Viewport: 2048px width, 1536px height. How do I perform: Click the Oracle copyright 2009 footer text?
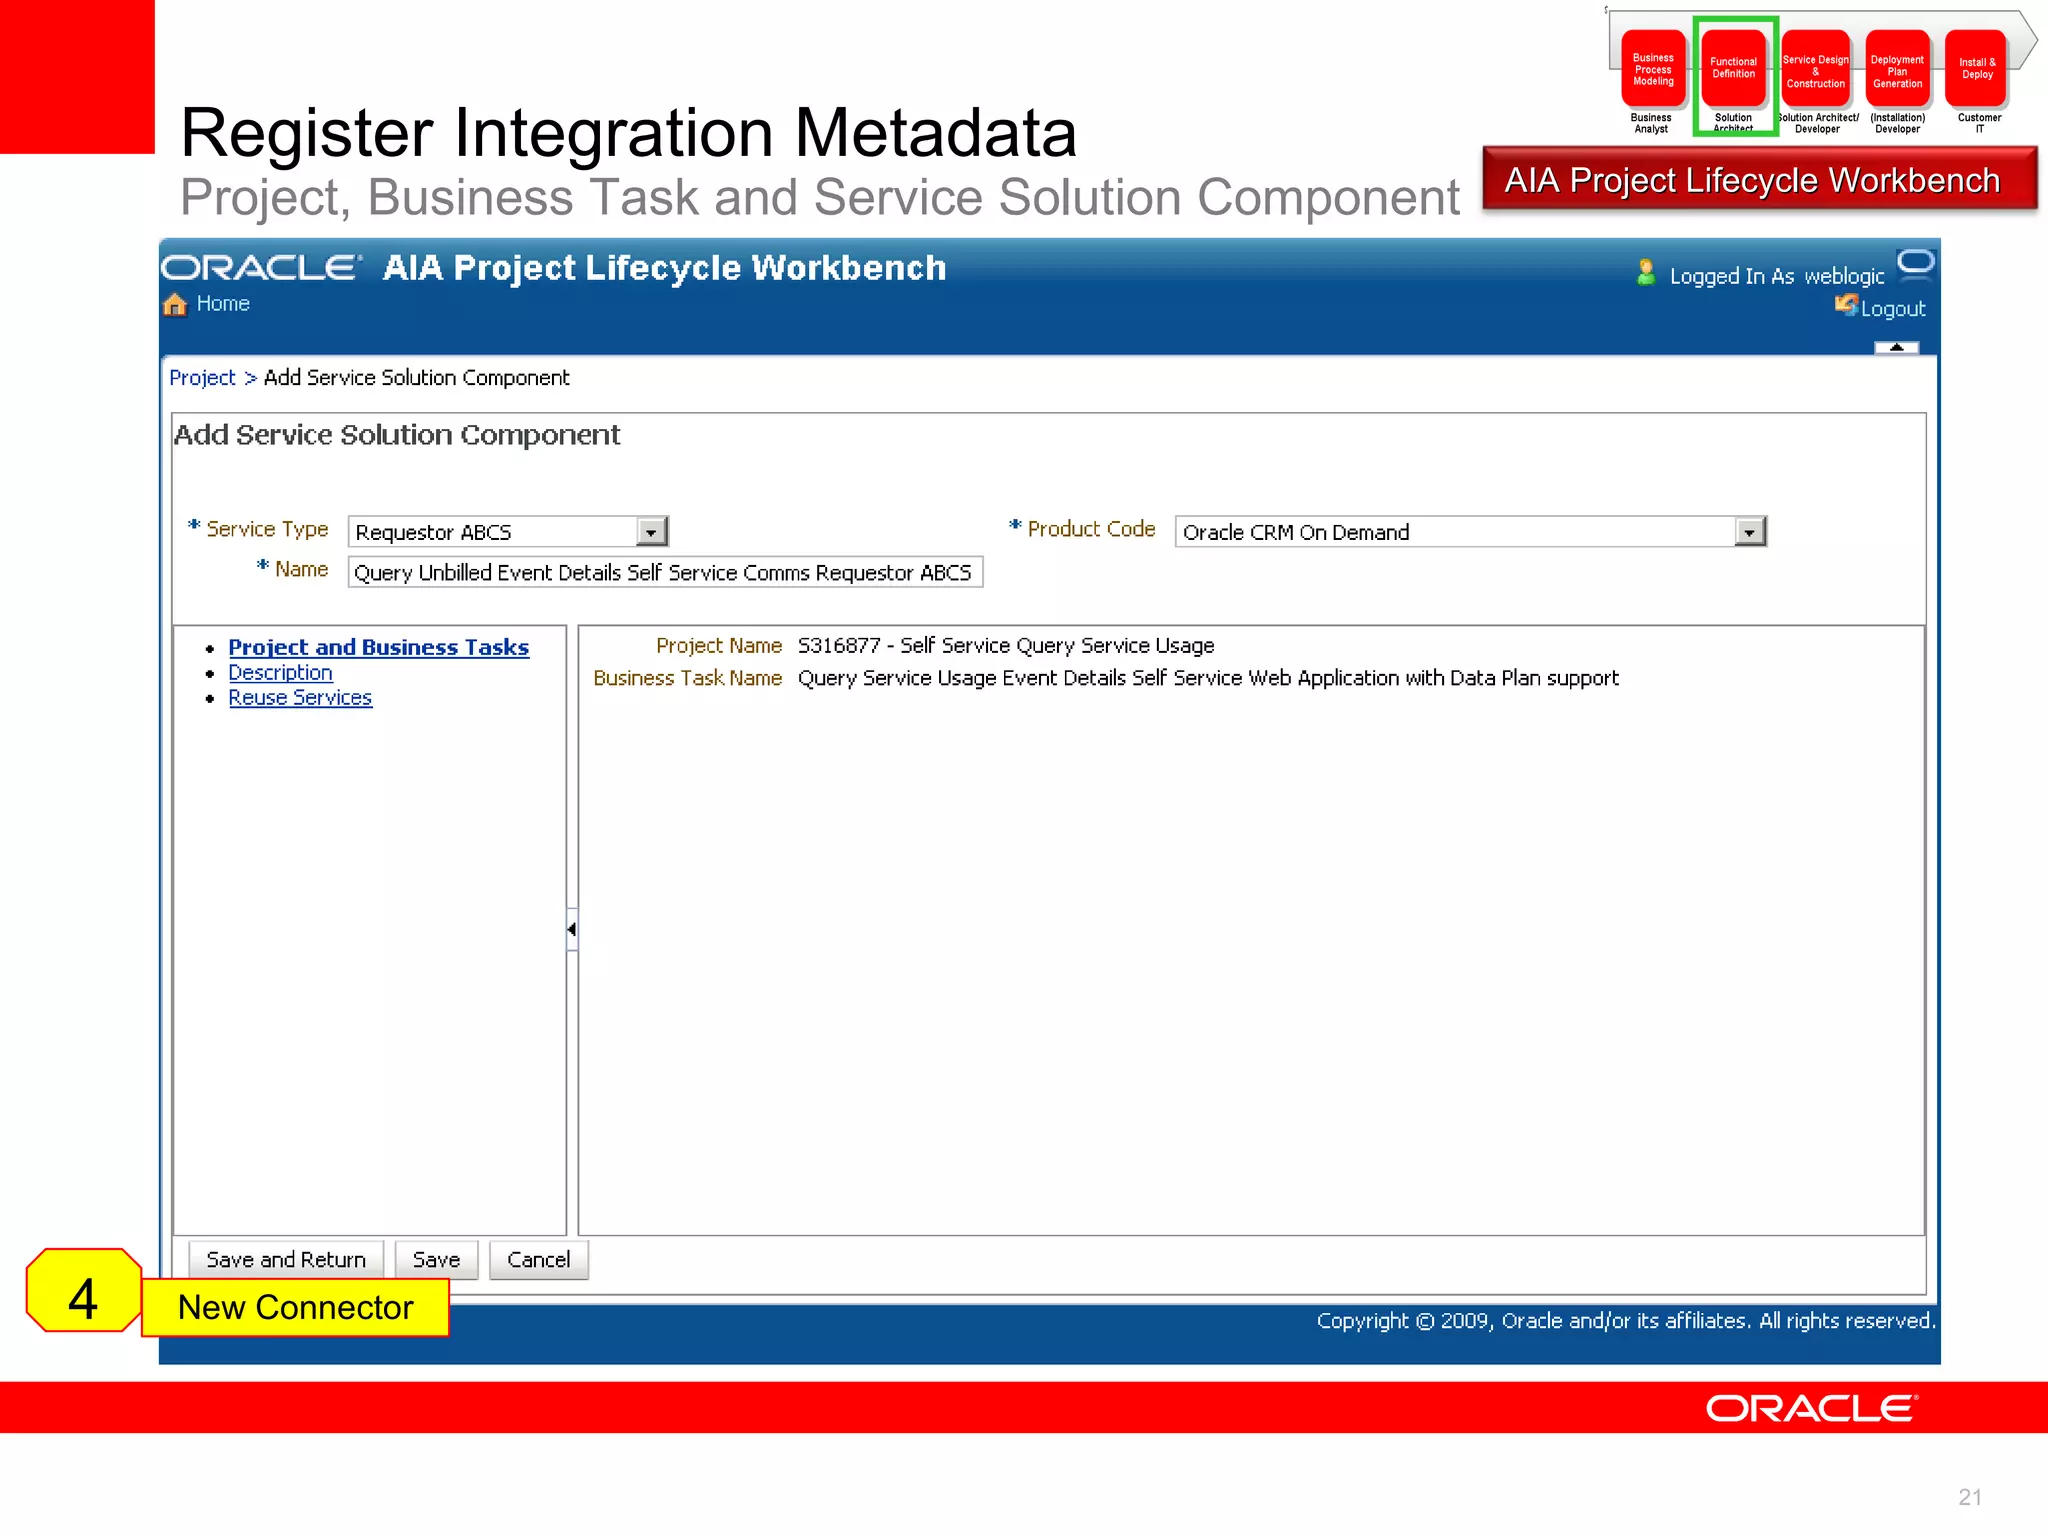(x=1626, y=1321)
